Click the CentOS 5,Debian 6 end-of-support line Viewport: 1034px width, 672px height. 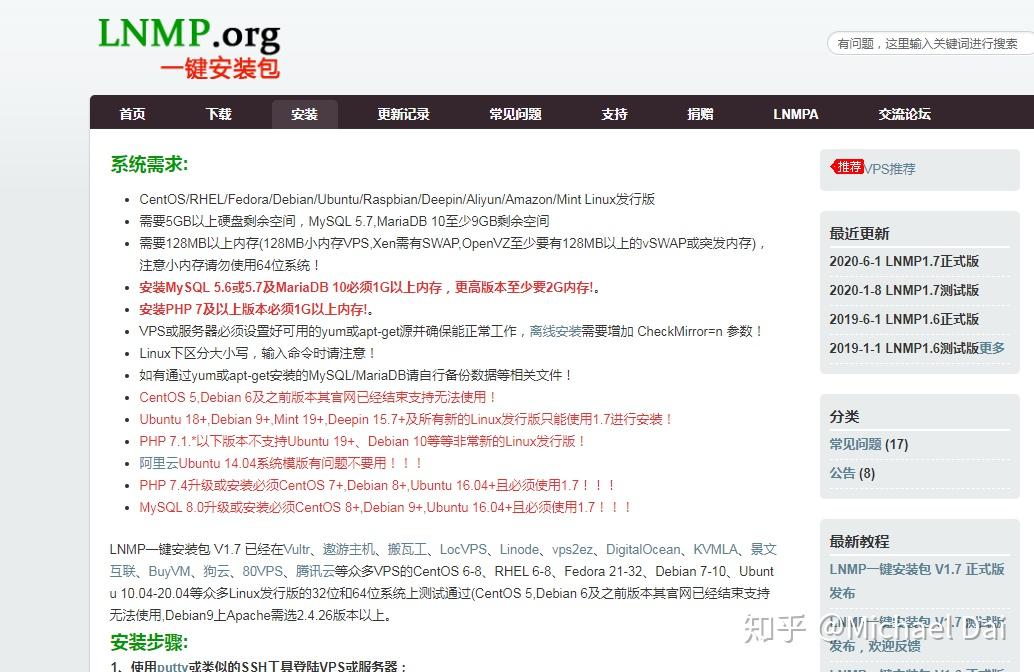click(x=317, y=397)
